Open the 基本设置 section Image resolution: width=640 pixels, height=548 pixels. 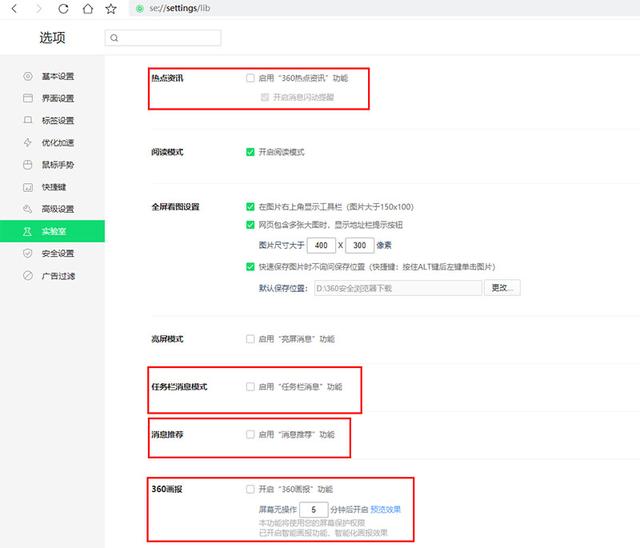coord(52,76)
